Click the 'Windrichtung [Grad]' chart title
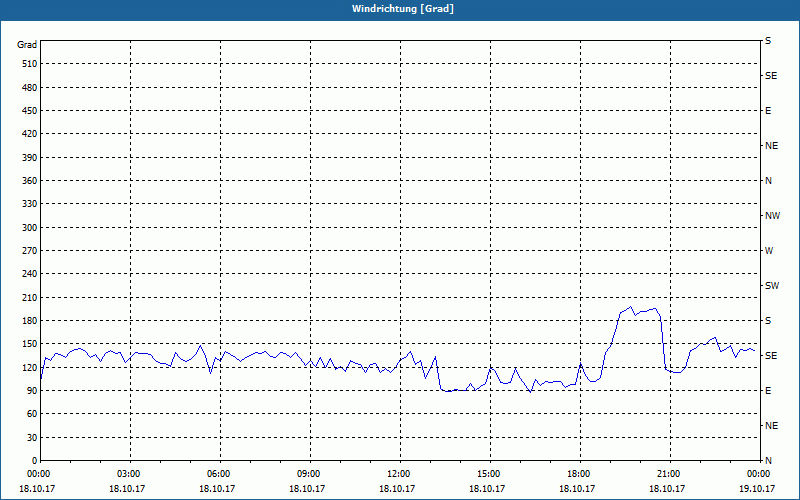 [x=403, y=9]
